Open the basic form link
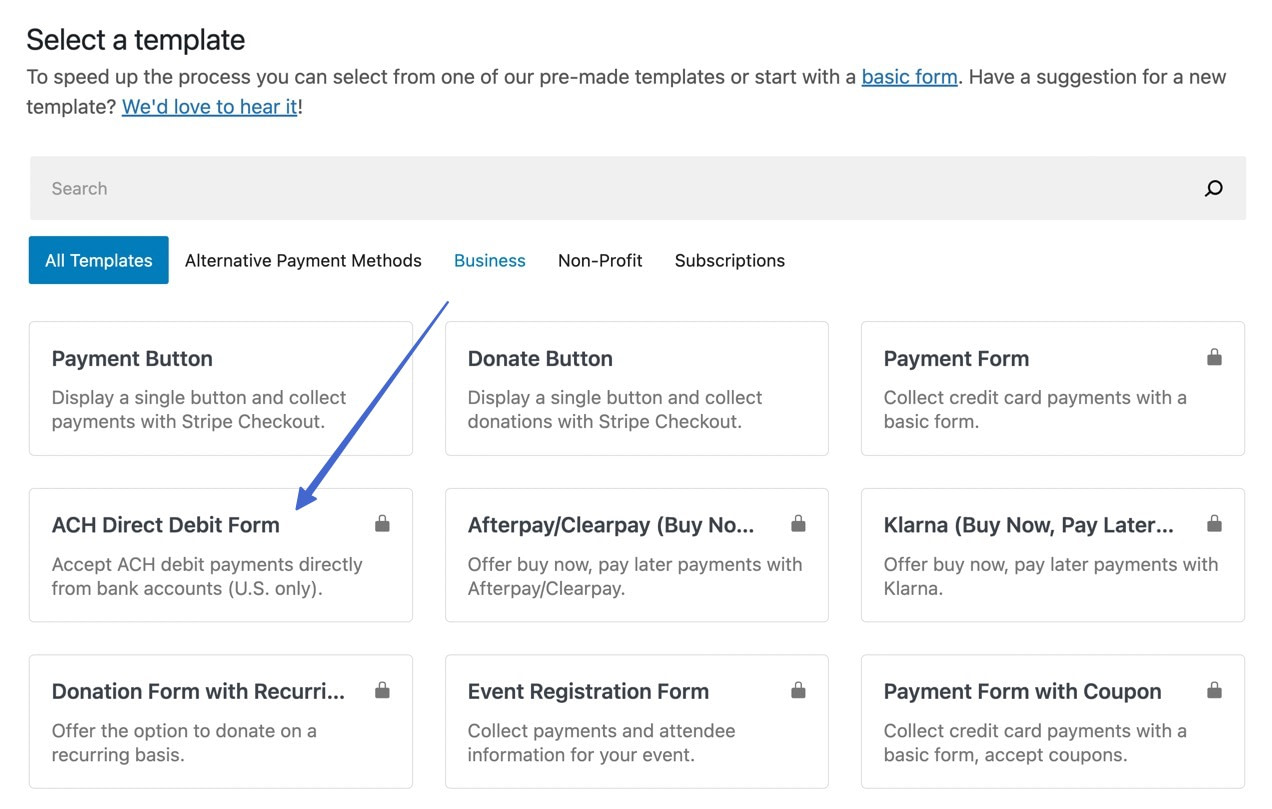Viewport: 1272px width, 809px height. pyautogui.click(x=909, y=77)
